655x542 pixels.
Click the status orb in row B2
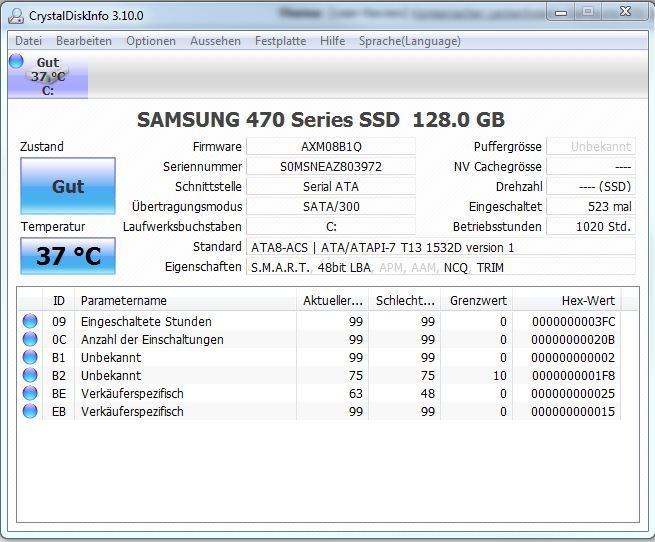(30, 375)
